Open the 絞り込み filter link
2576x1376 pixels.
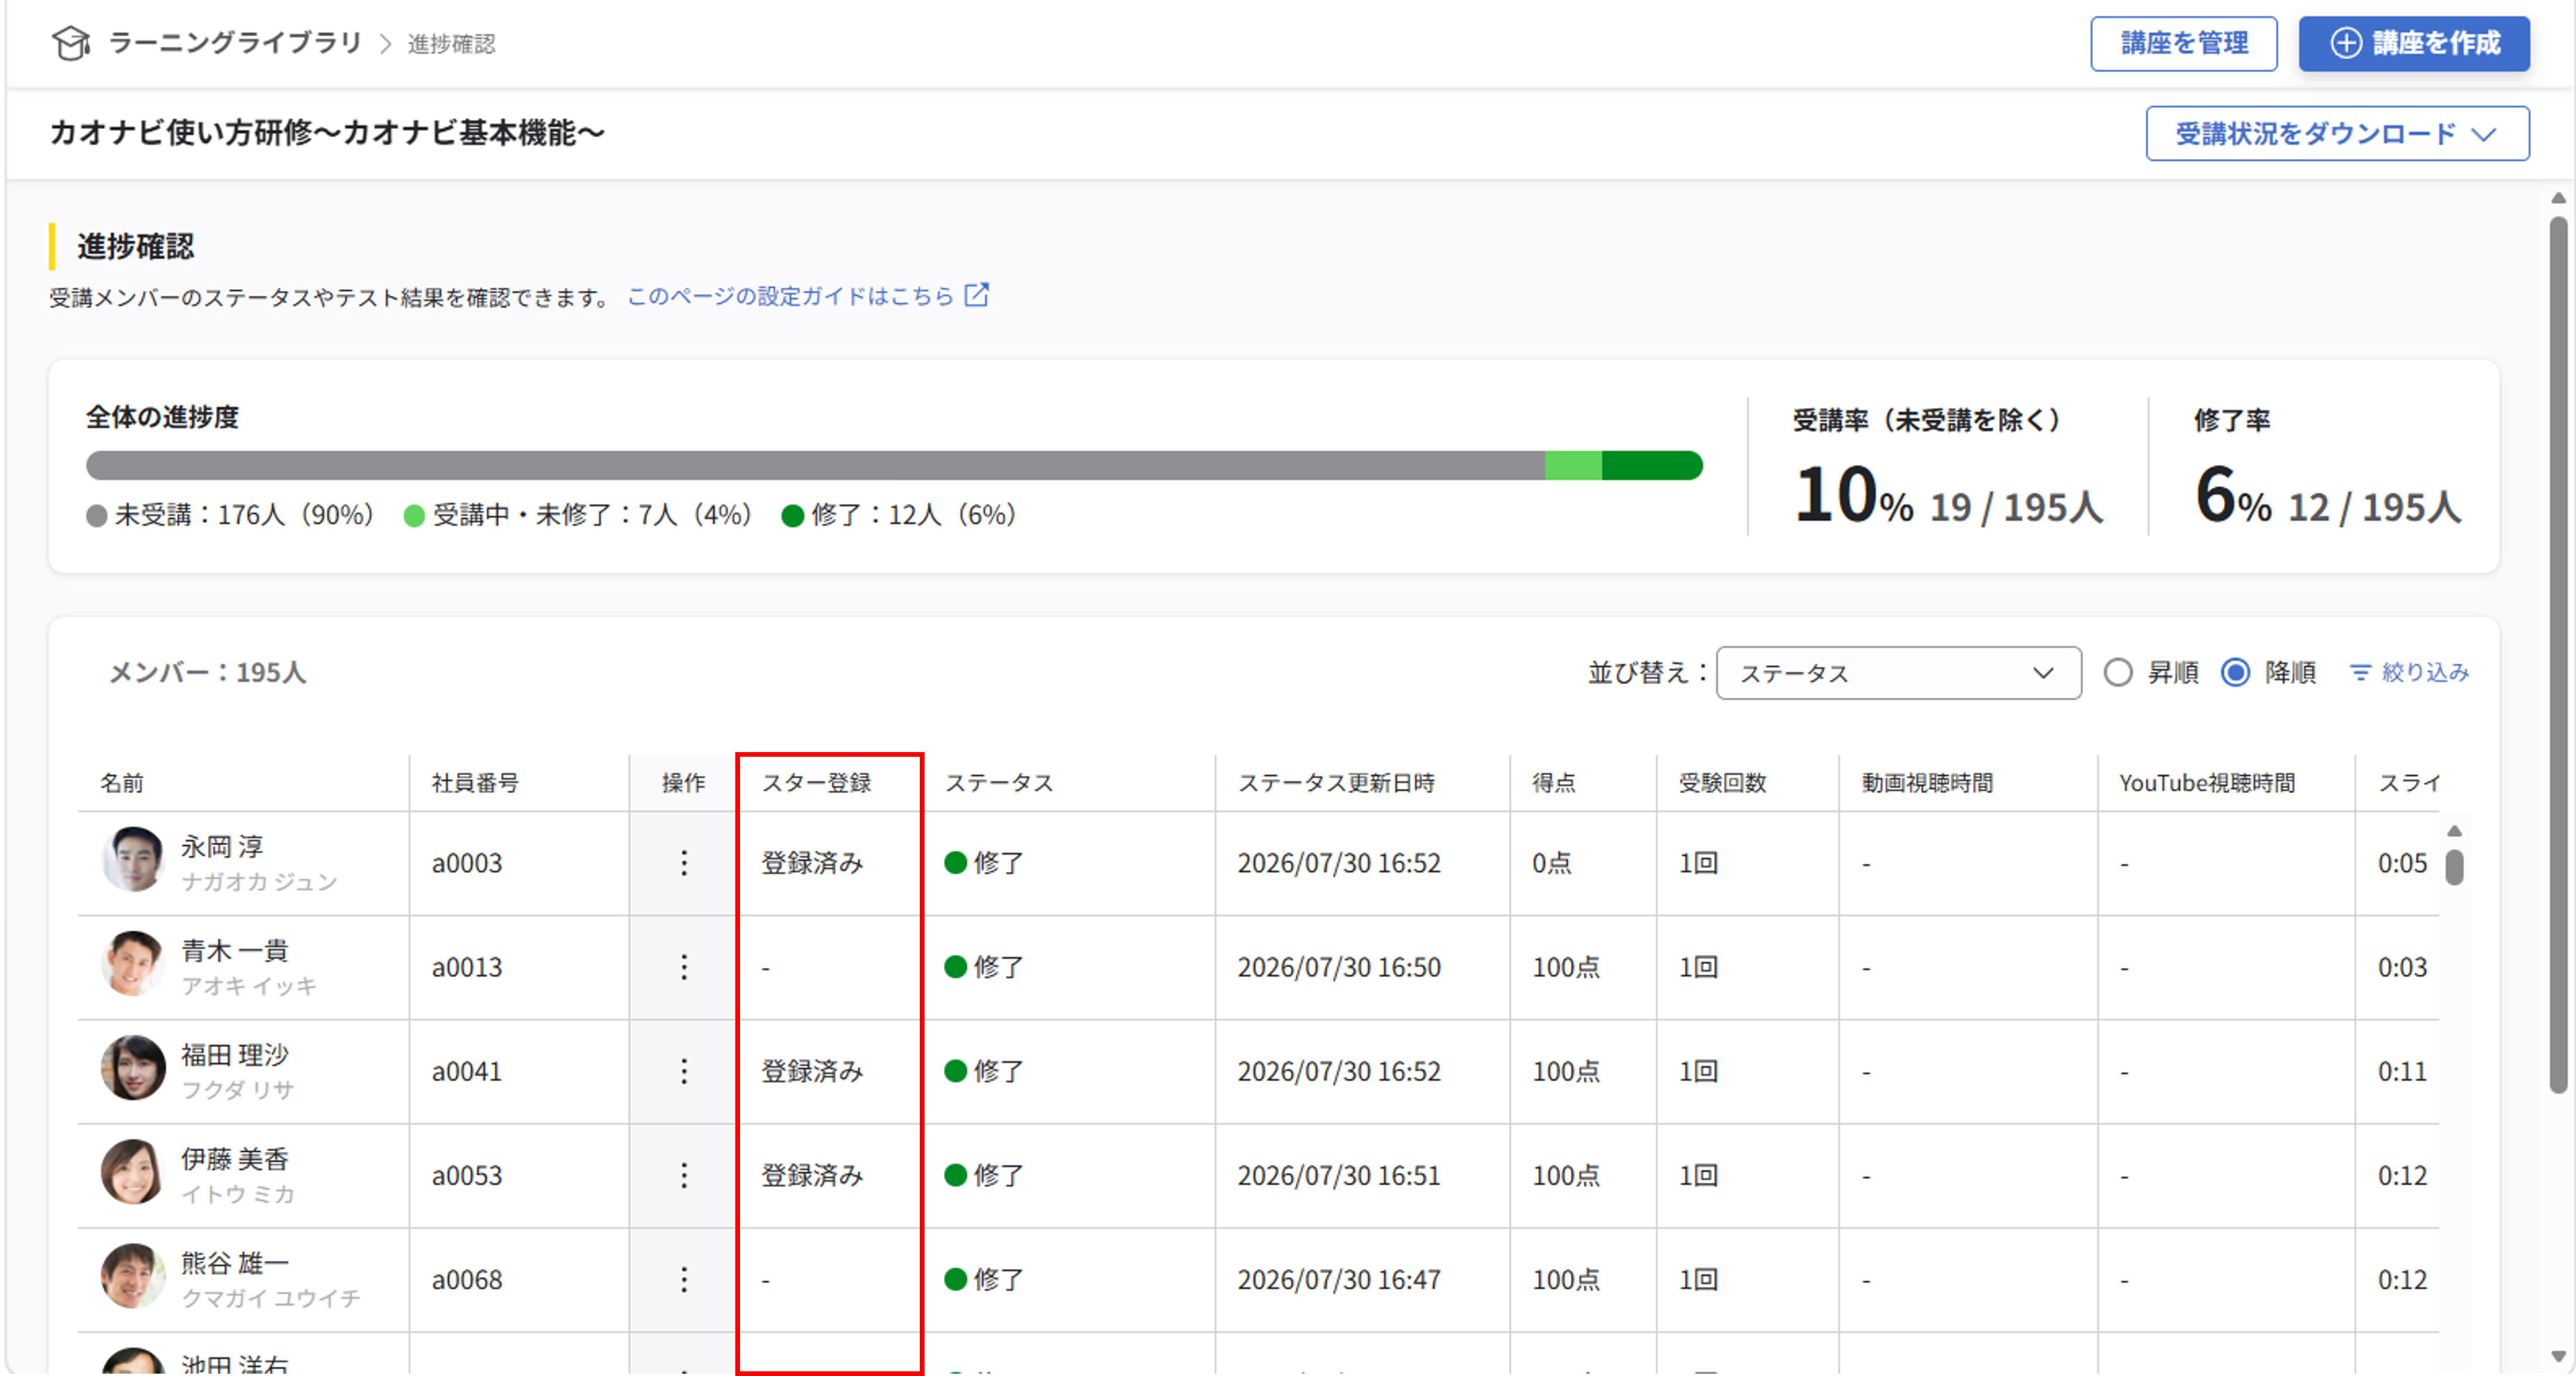(2410, 673)
